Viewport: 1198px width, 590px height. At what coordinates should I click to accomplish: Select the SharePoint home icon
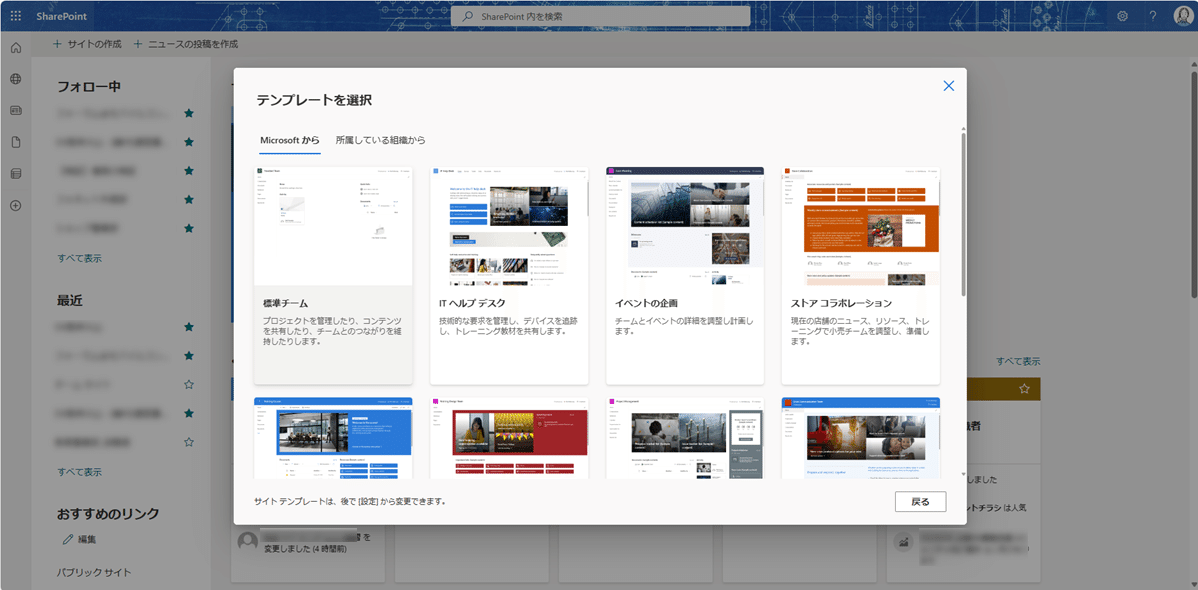click(15, 47)
